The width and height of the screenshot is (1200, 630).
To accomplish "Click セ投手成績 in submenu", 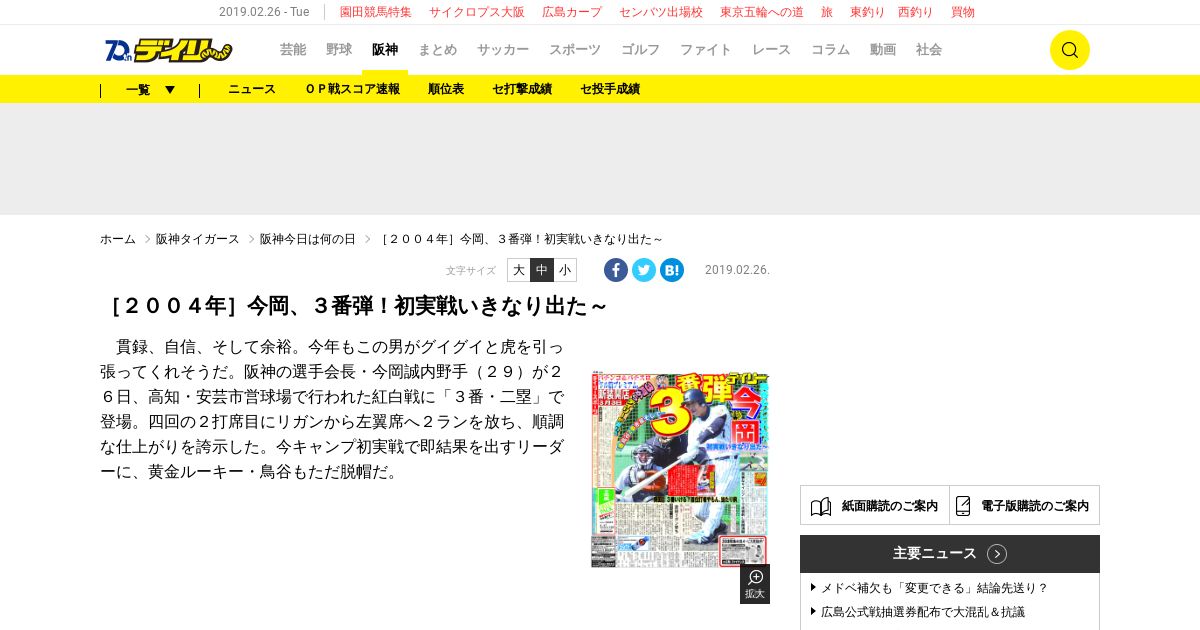I will click(610, 89).
